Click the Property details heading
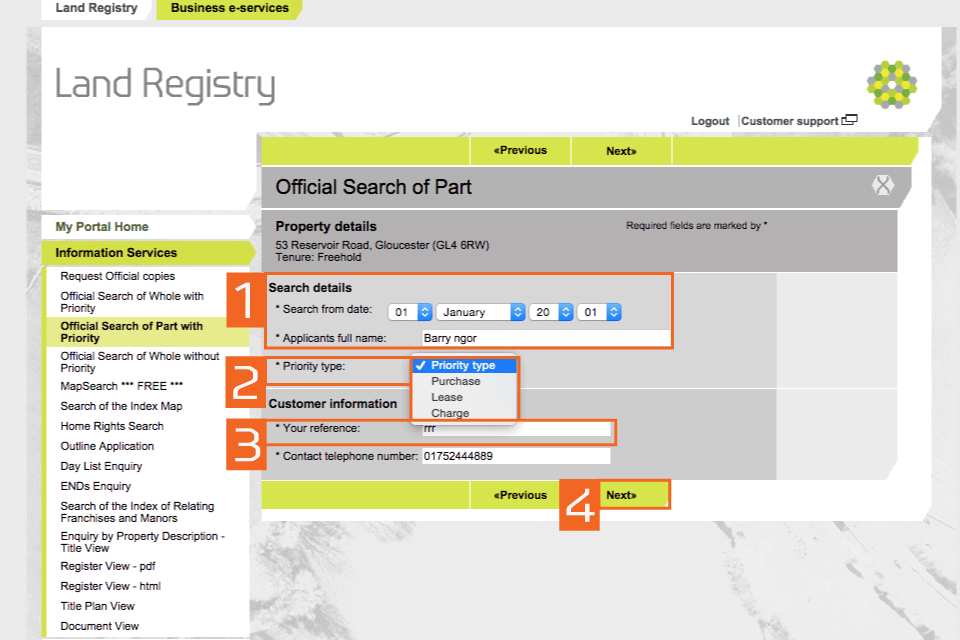 point(326,227)
